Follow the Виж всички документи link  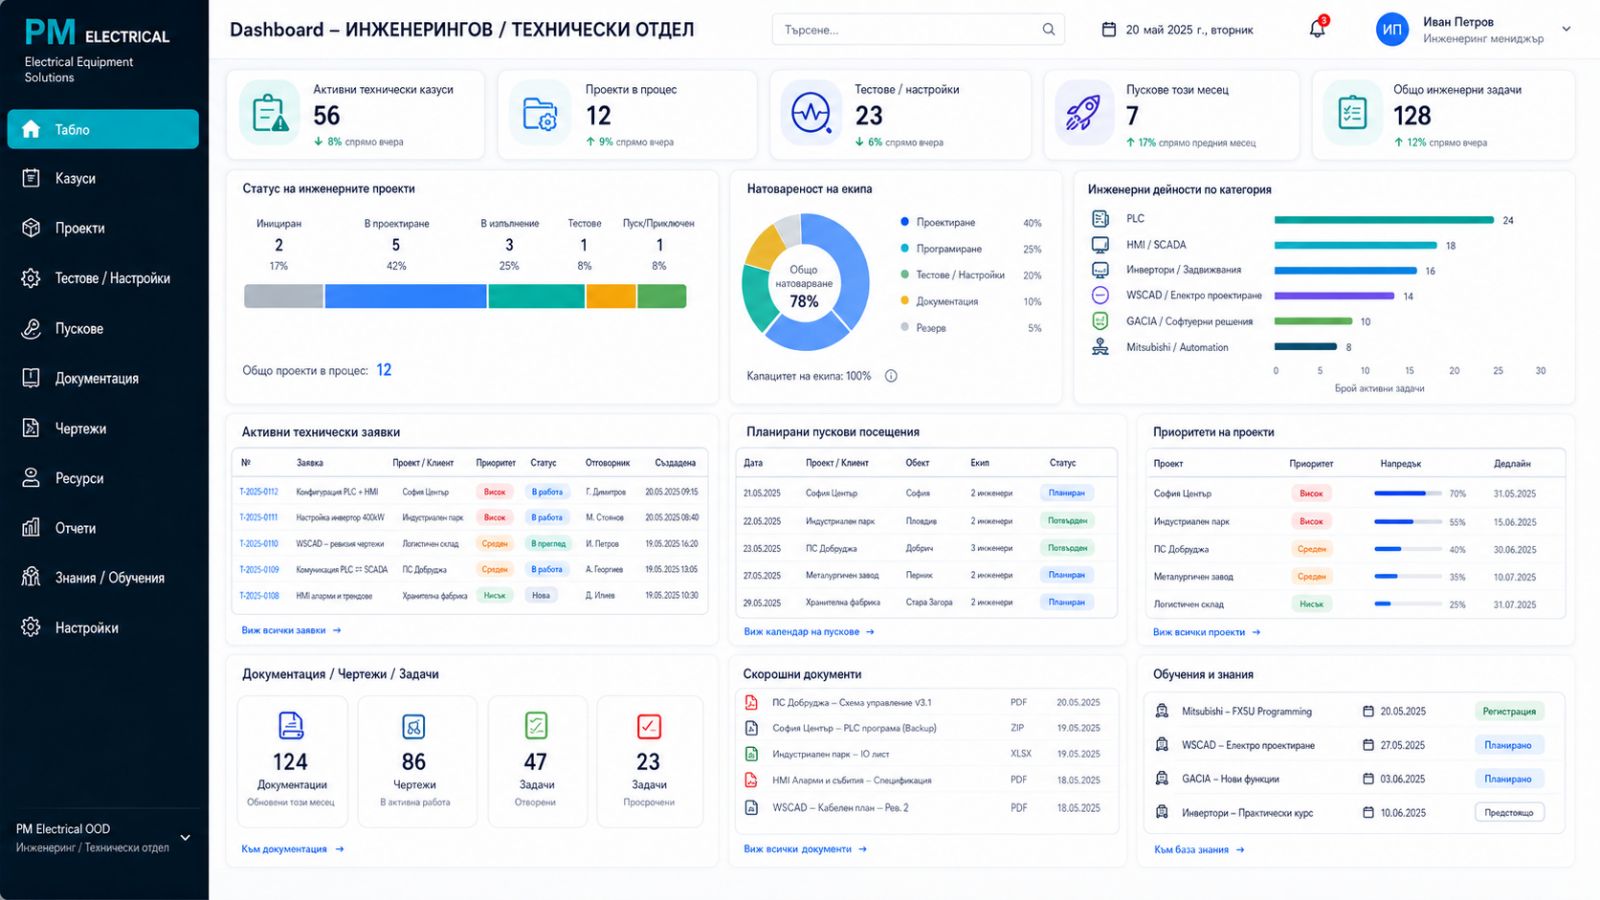805,849
